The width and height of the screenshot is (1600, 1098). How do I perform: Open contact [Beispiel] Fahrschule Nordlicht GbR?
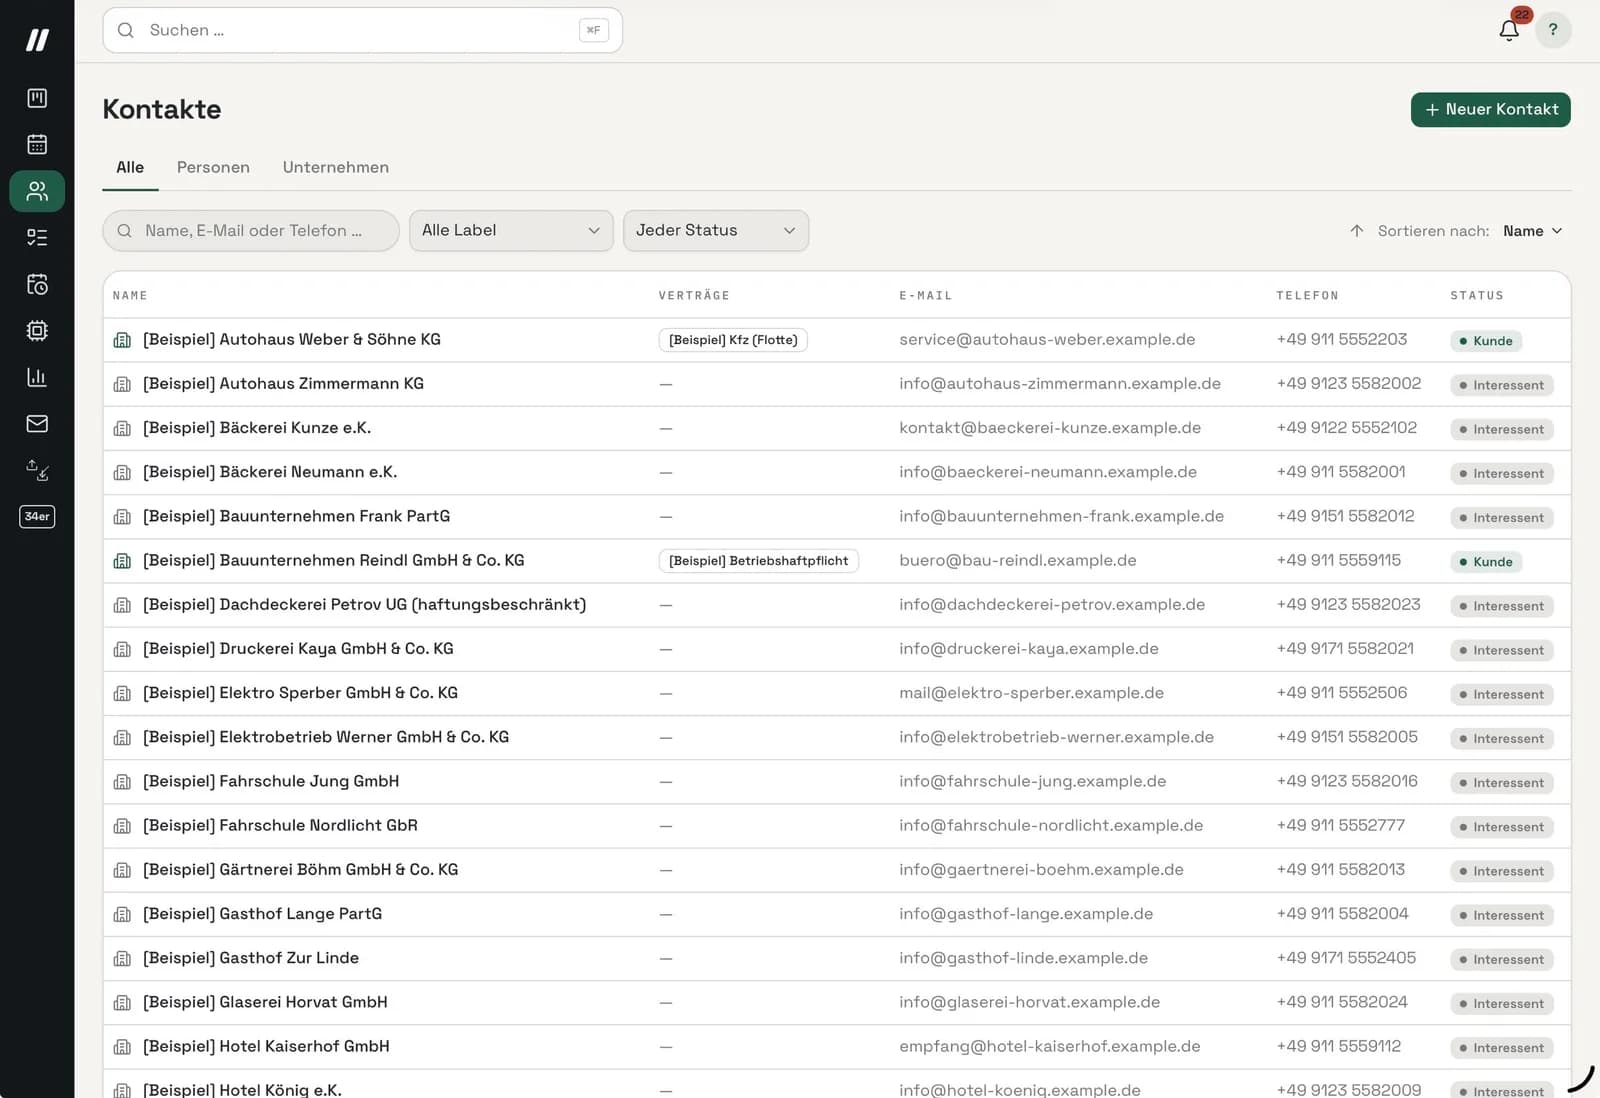281,826
